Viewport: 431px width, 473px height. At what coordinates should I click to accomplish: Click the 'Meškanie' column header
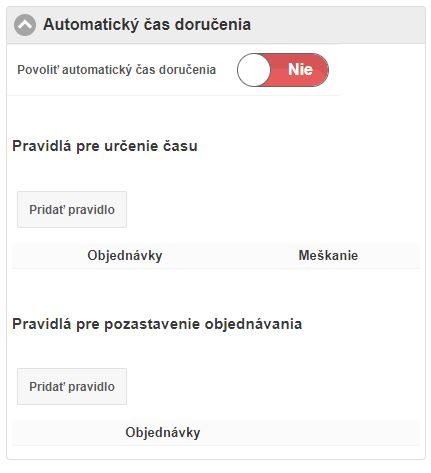pyautogui.click(x=328, y=256)
